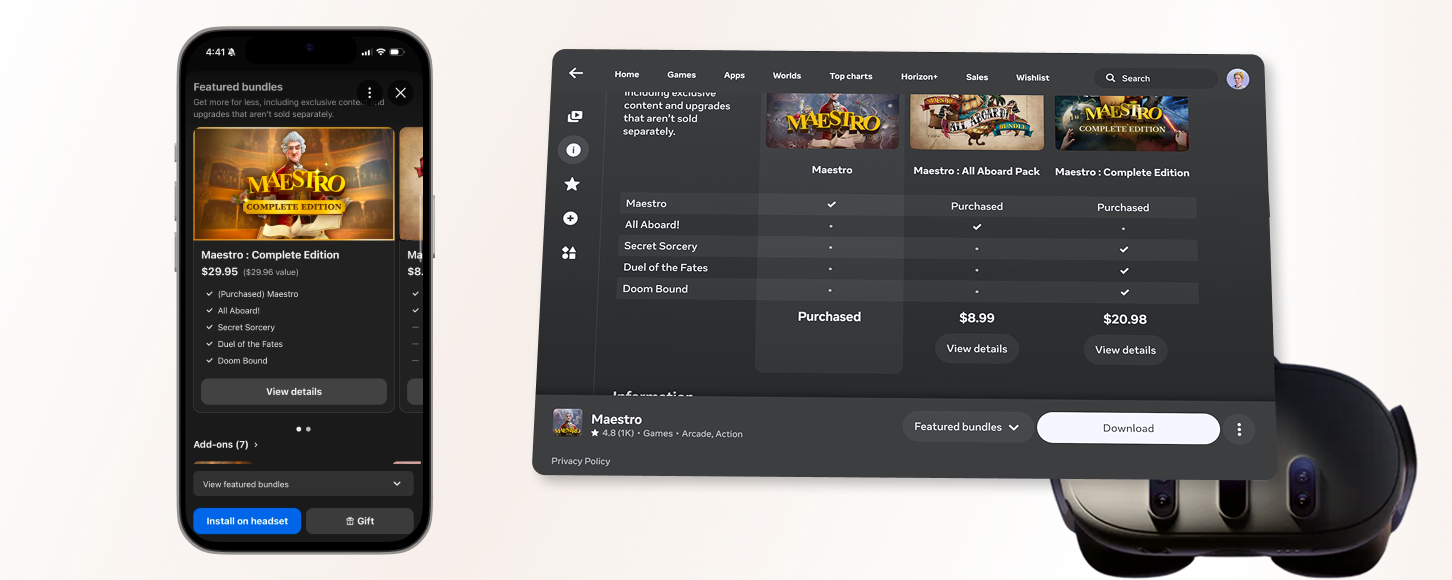Screen dimensions: 1452x580
Task: Open the star ratings sidebar icon
Action: click(572, 184)
